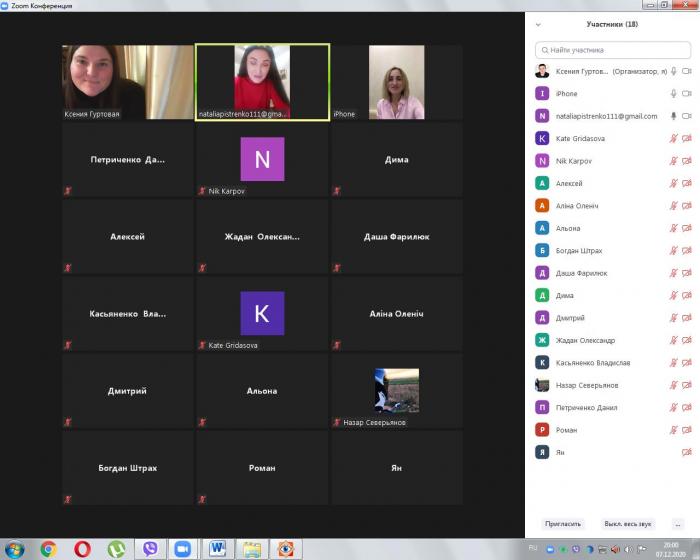Click the muted microphone icon for Kate Gridasova
Image resolution: width=700 pixels, height=560 pixels.
[x=673, y=138]
